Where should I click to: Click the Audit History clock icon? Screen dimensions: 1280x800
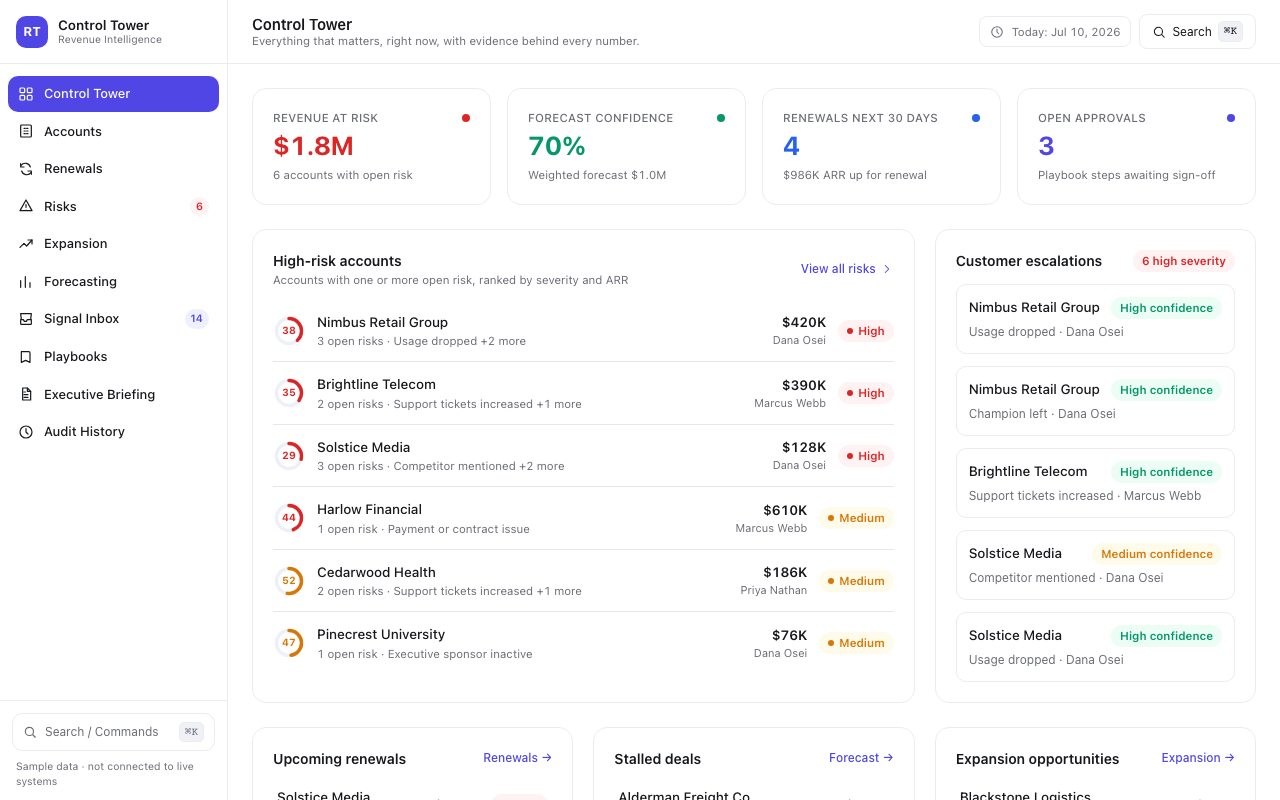tap(26, 432)
